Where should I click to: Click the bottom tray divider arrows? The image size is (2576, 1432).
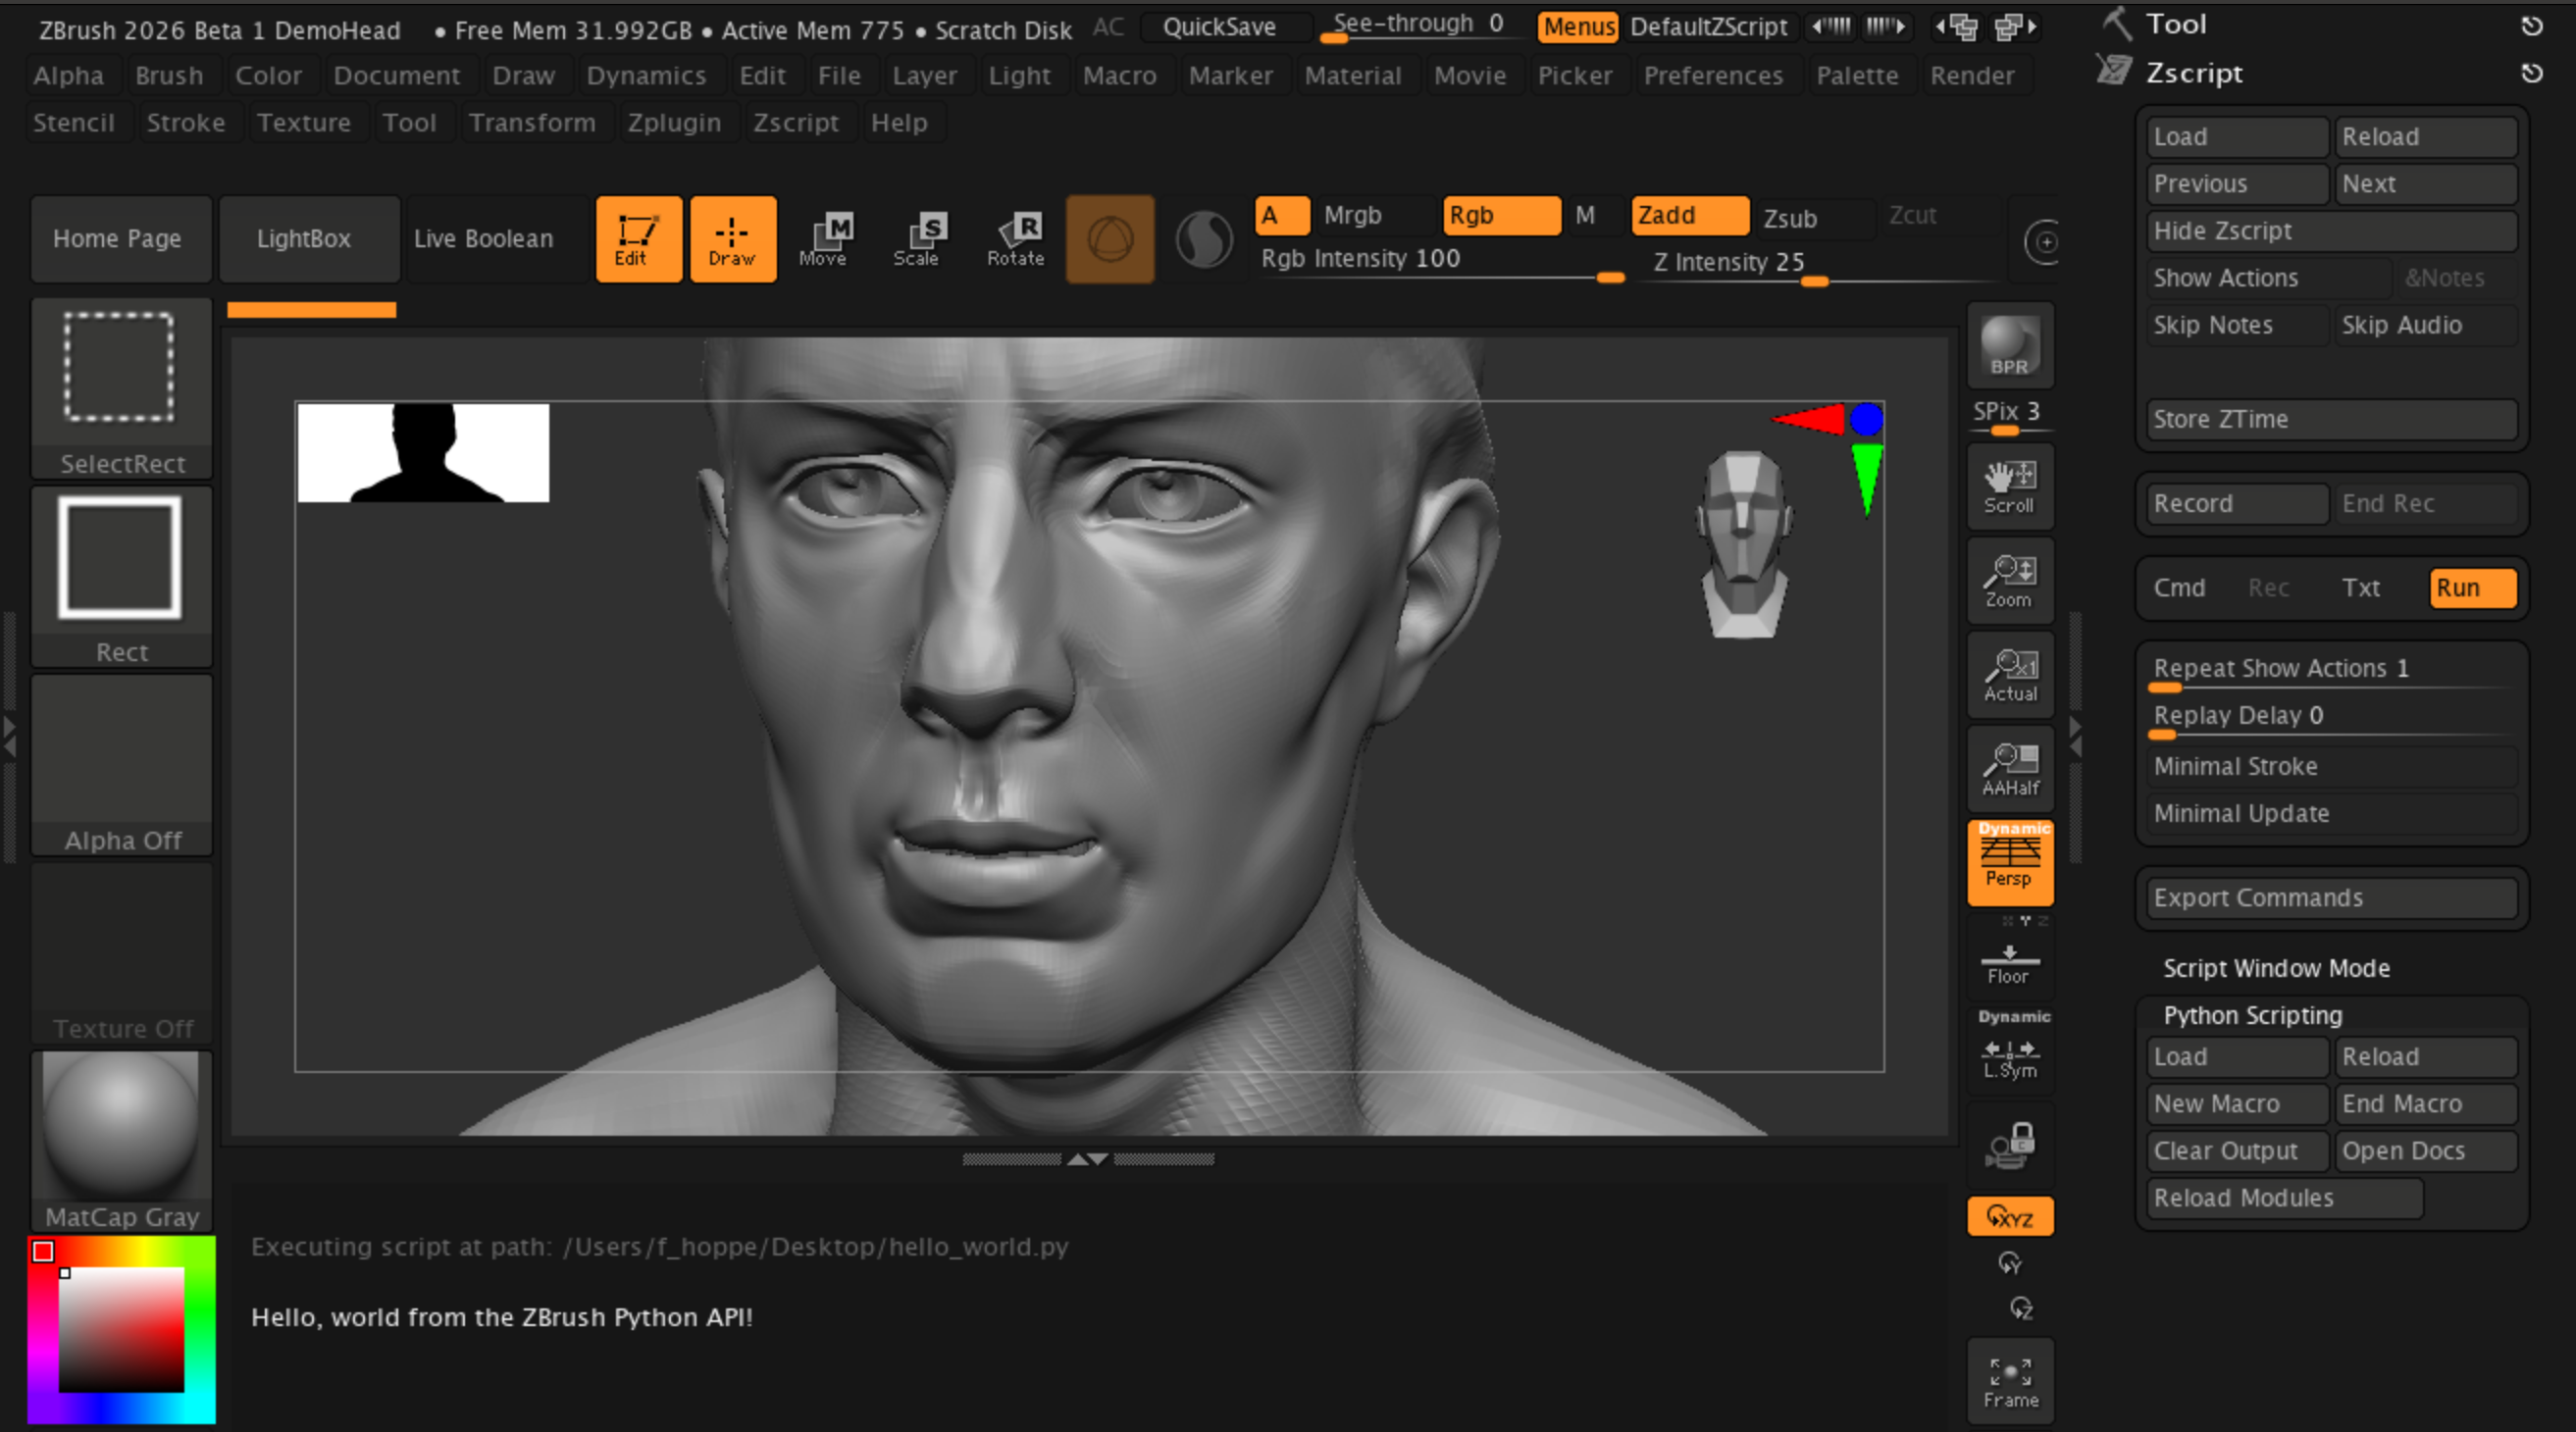pos(1088,1159)
